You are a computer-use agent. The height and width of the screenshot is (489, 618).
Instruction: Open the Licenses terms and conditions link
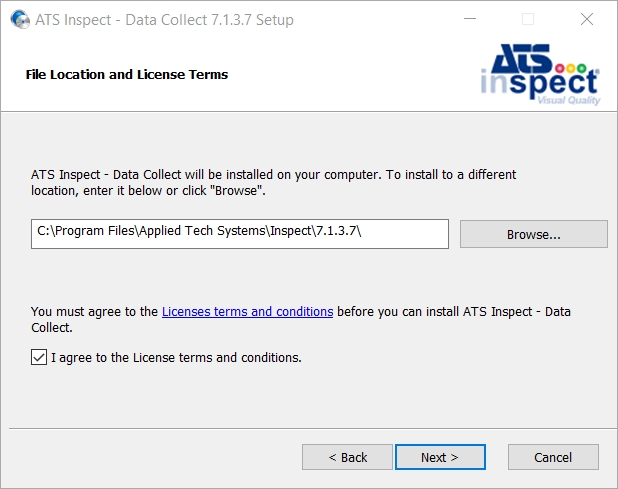(x=248, y=312)
